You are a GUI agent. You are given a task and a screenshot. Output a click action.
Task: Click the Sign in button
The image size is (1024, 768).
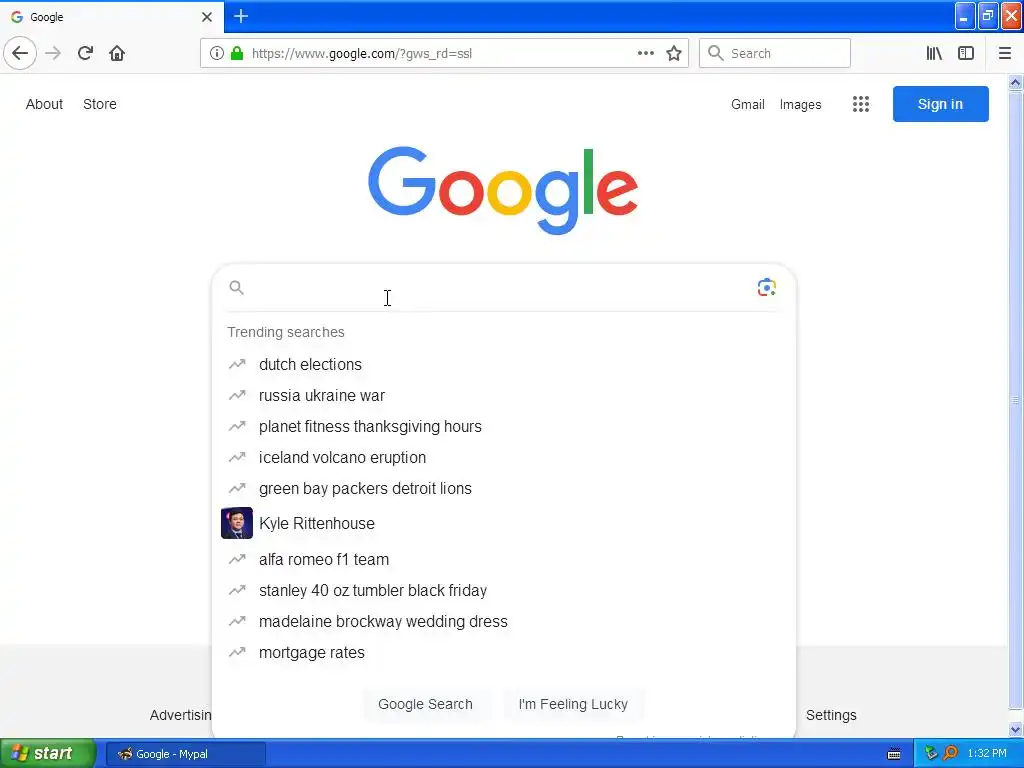point(940,104)
